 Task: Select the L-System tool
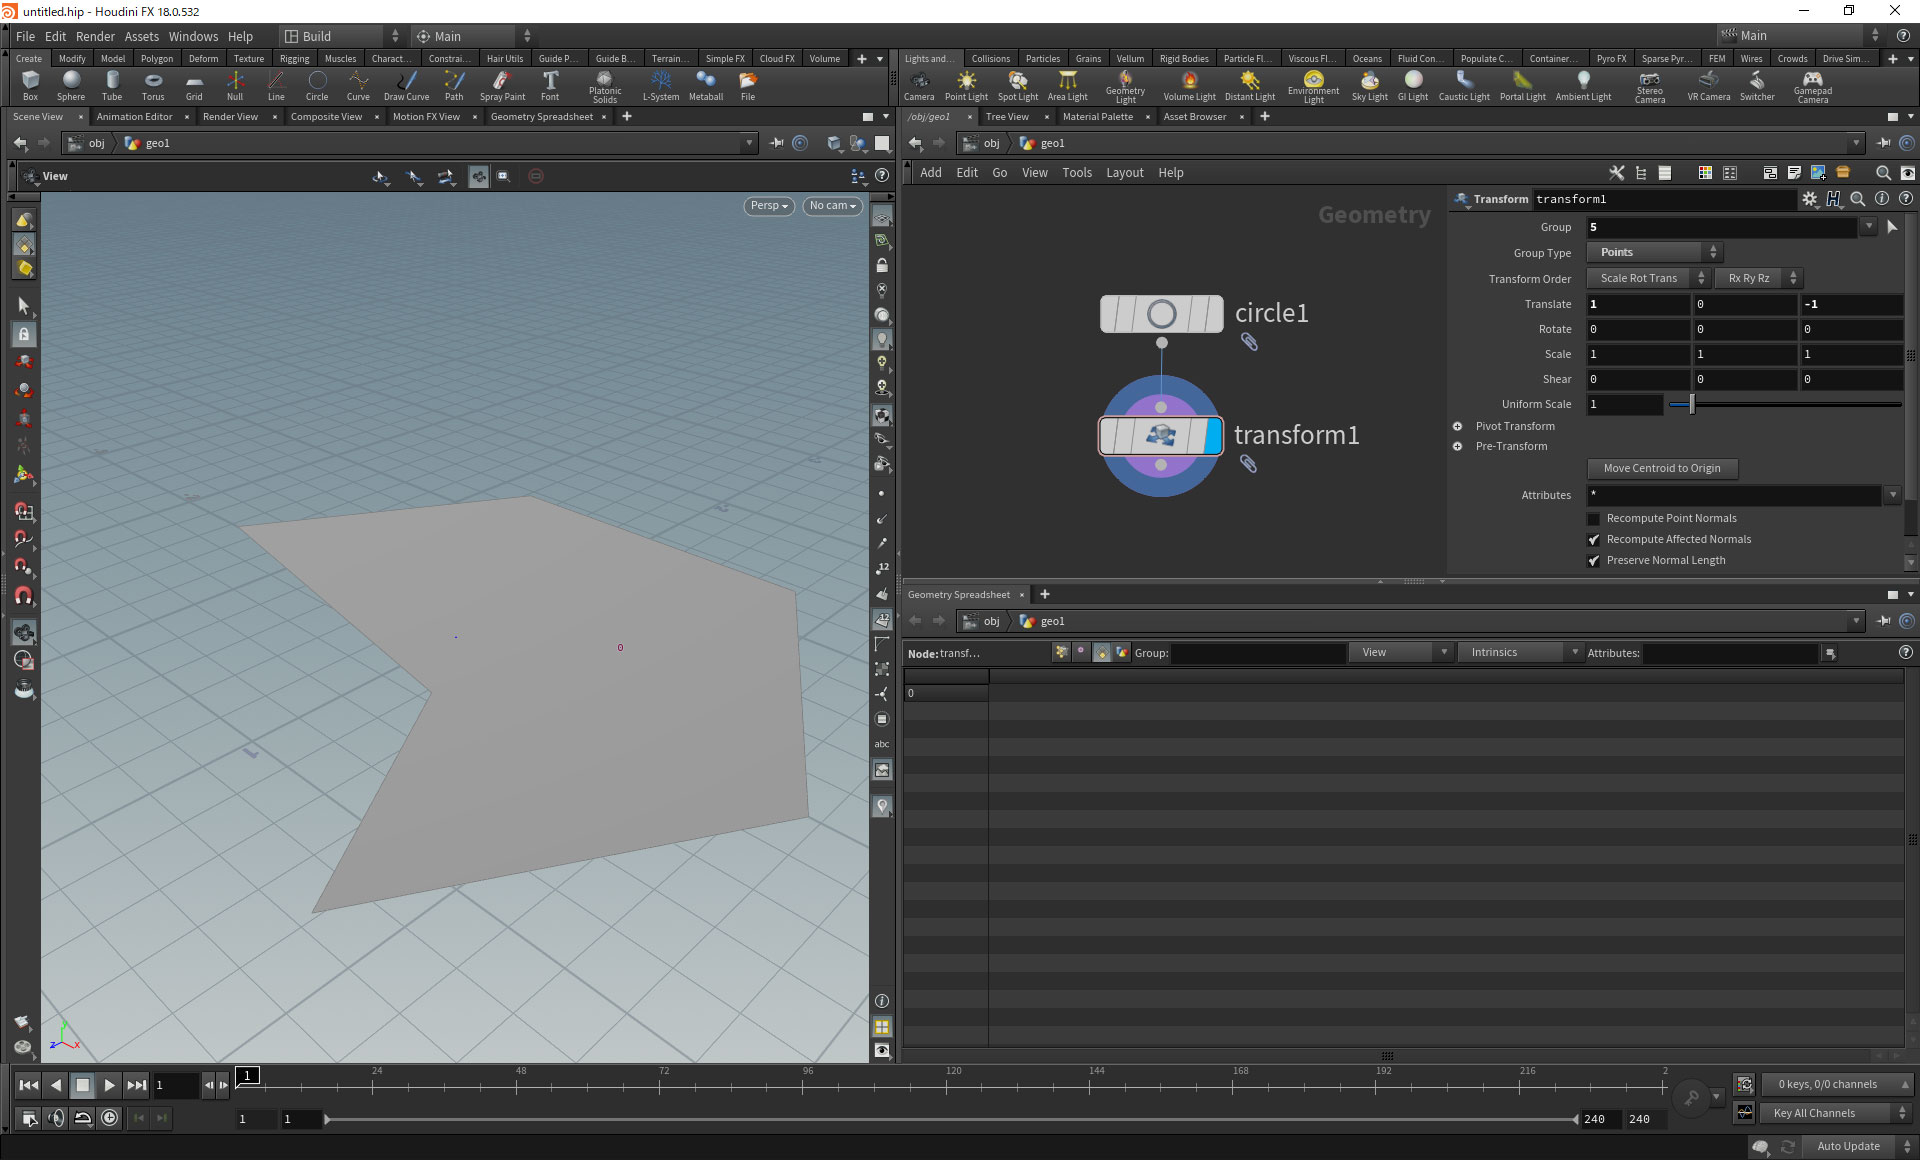[661, 86]
